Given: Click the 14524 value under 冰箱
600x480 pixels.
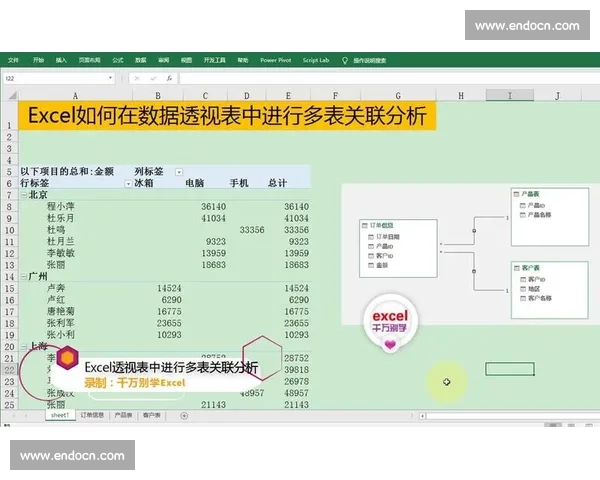Looking at the screenshot, I should [x=169, y=288].
